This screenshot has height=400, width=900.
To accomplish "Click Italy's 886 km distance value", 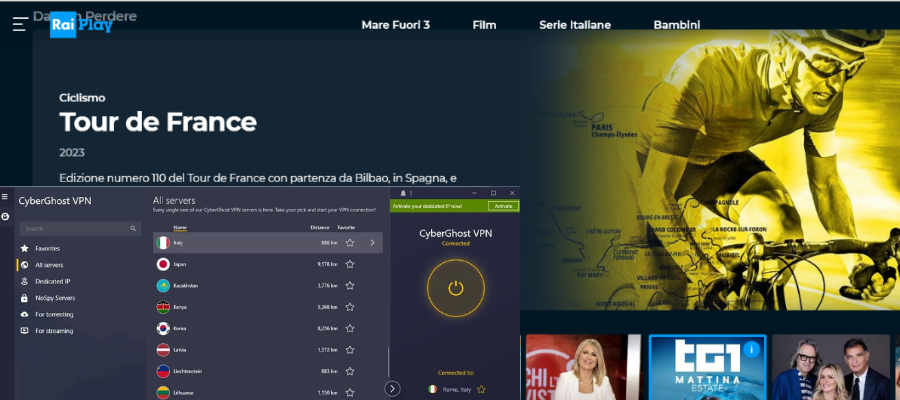I will [x=329, y=243].
